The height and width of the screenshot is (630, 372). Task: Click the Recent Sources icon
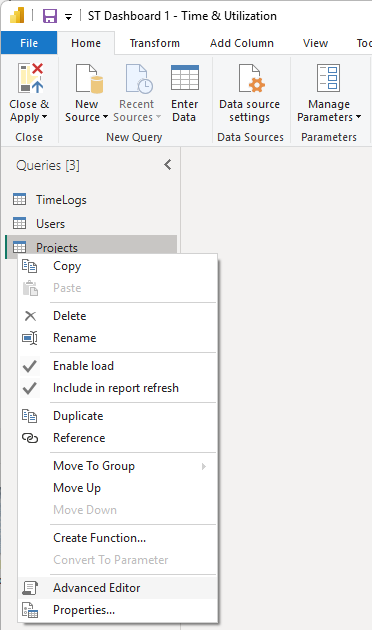pyautogui.click(x=139, y=79)
